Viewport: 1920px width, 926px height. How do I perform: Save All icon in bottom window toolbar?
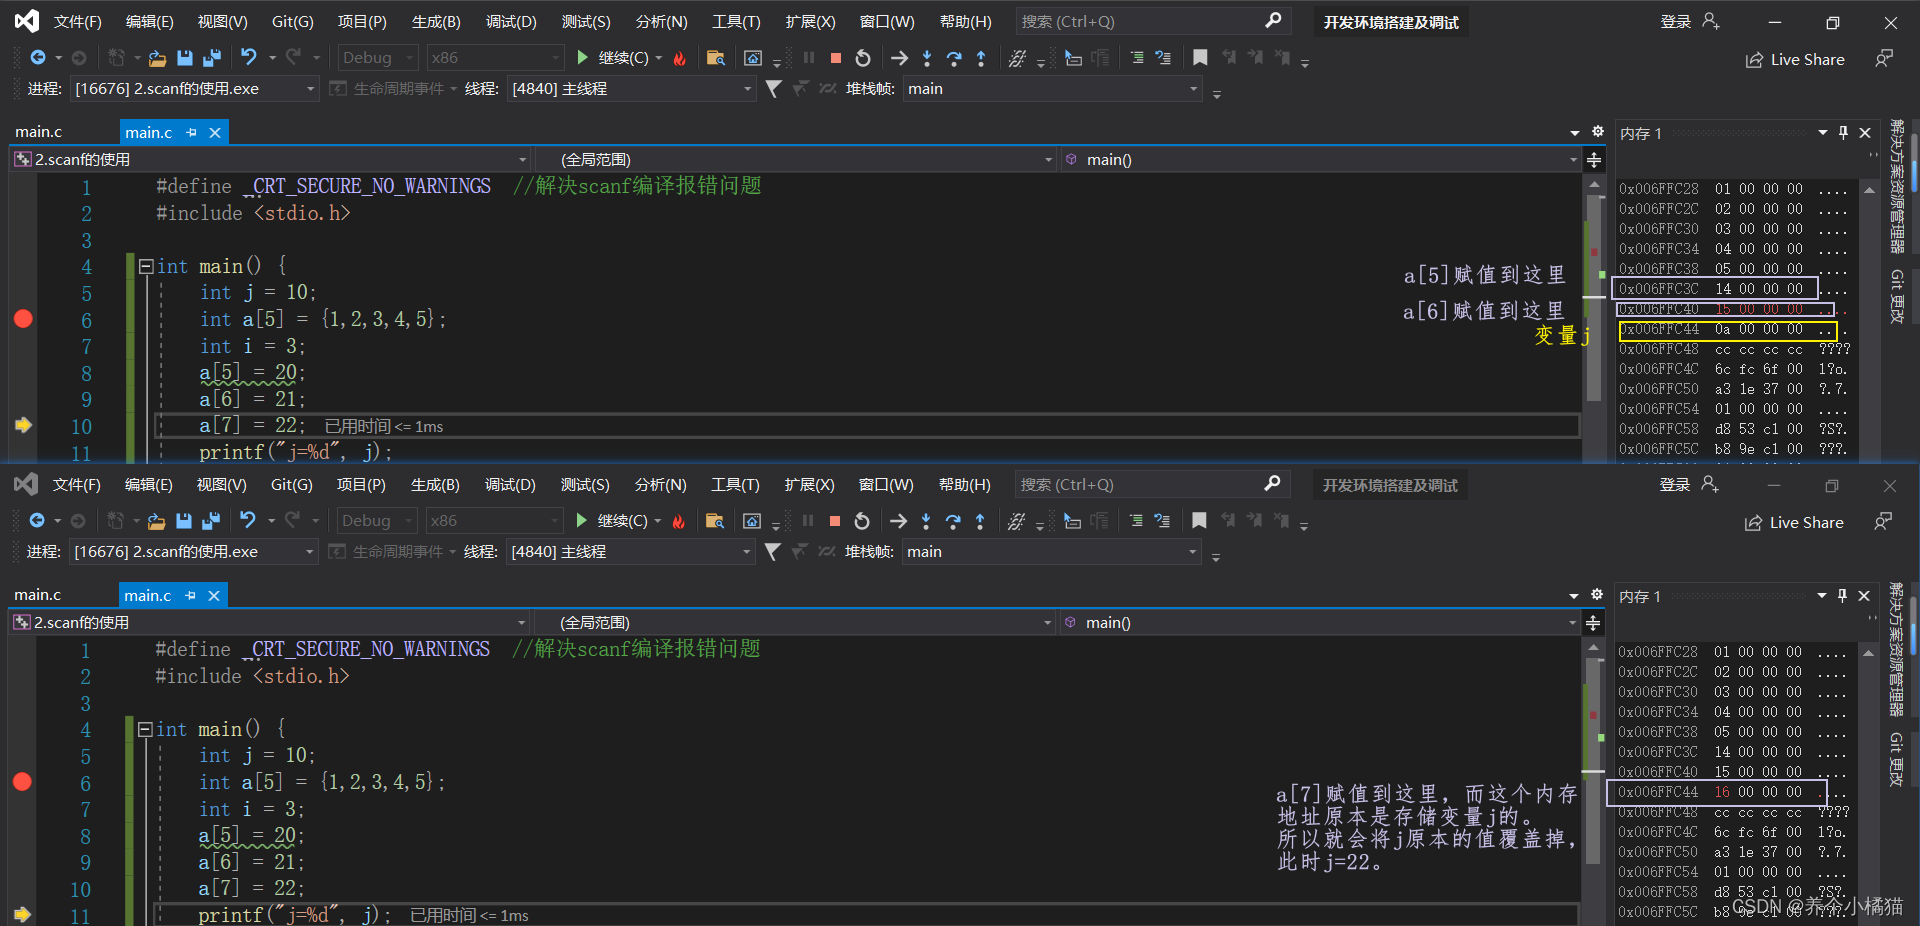tap(210, 521)
